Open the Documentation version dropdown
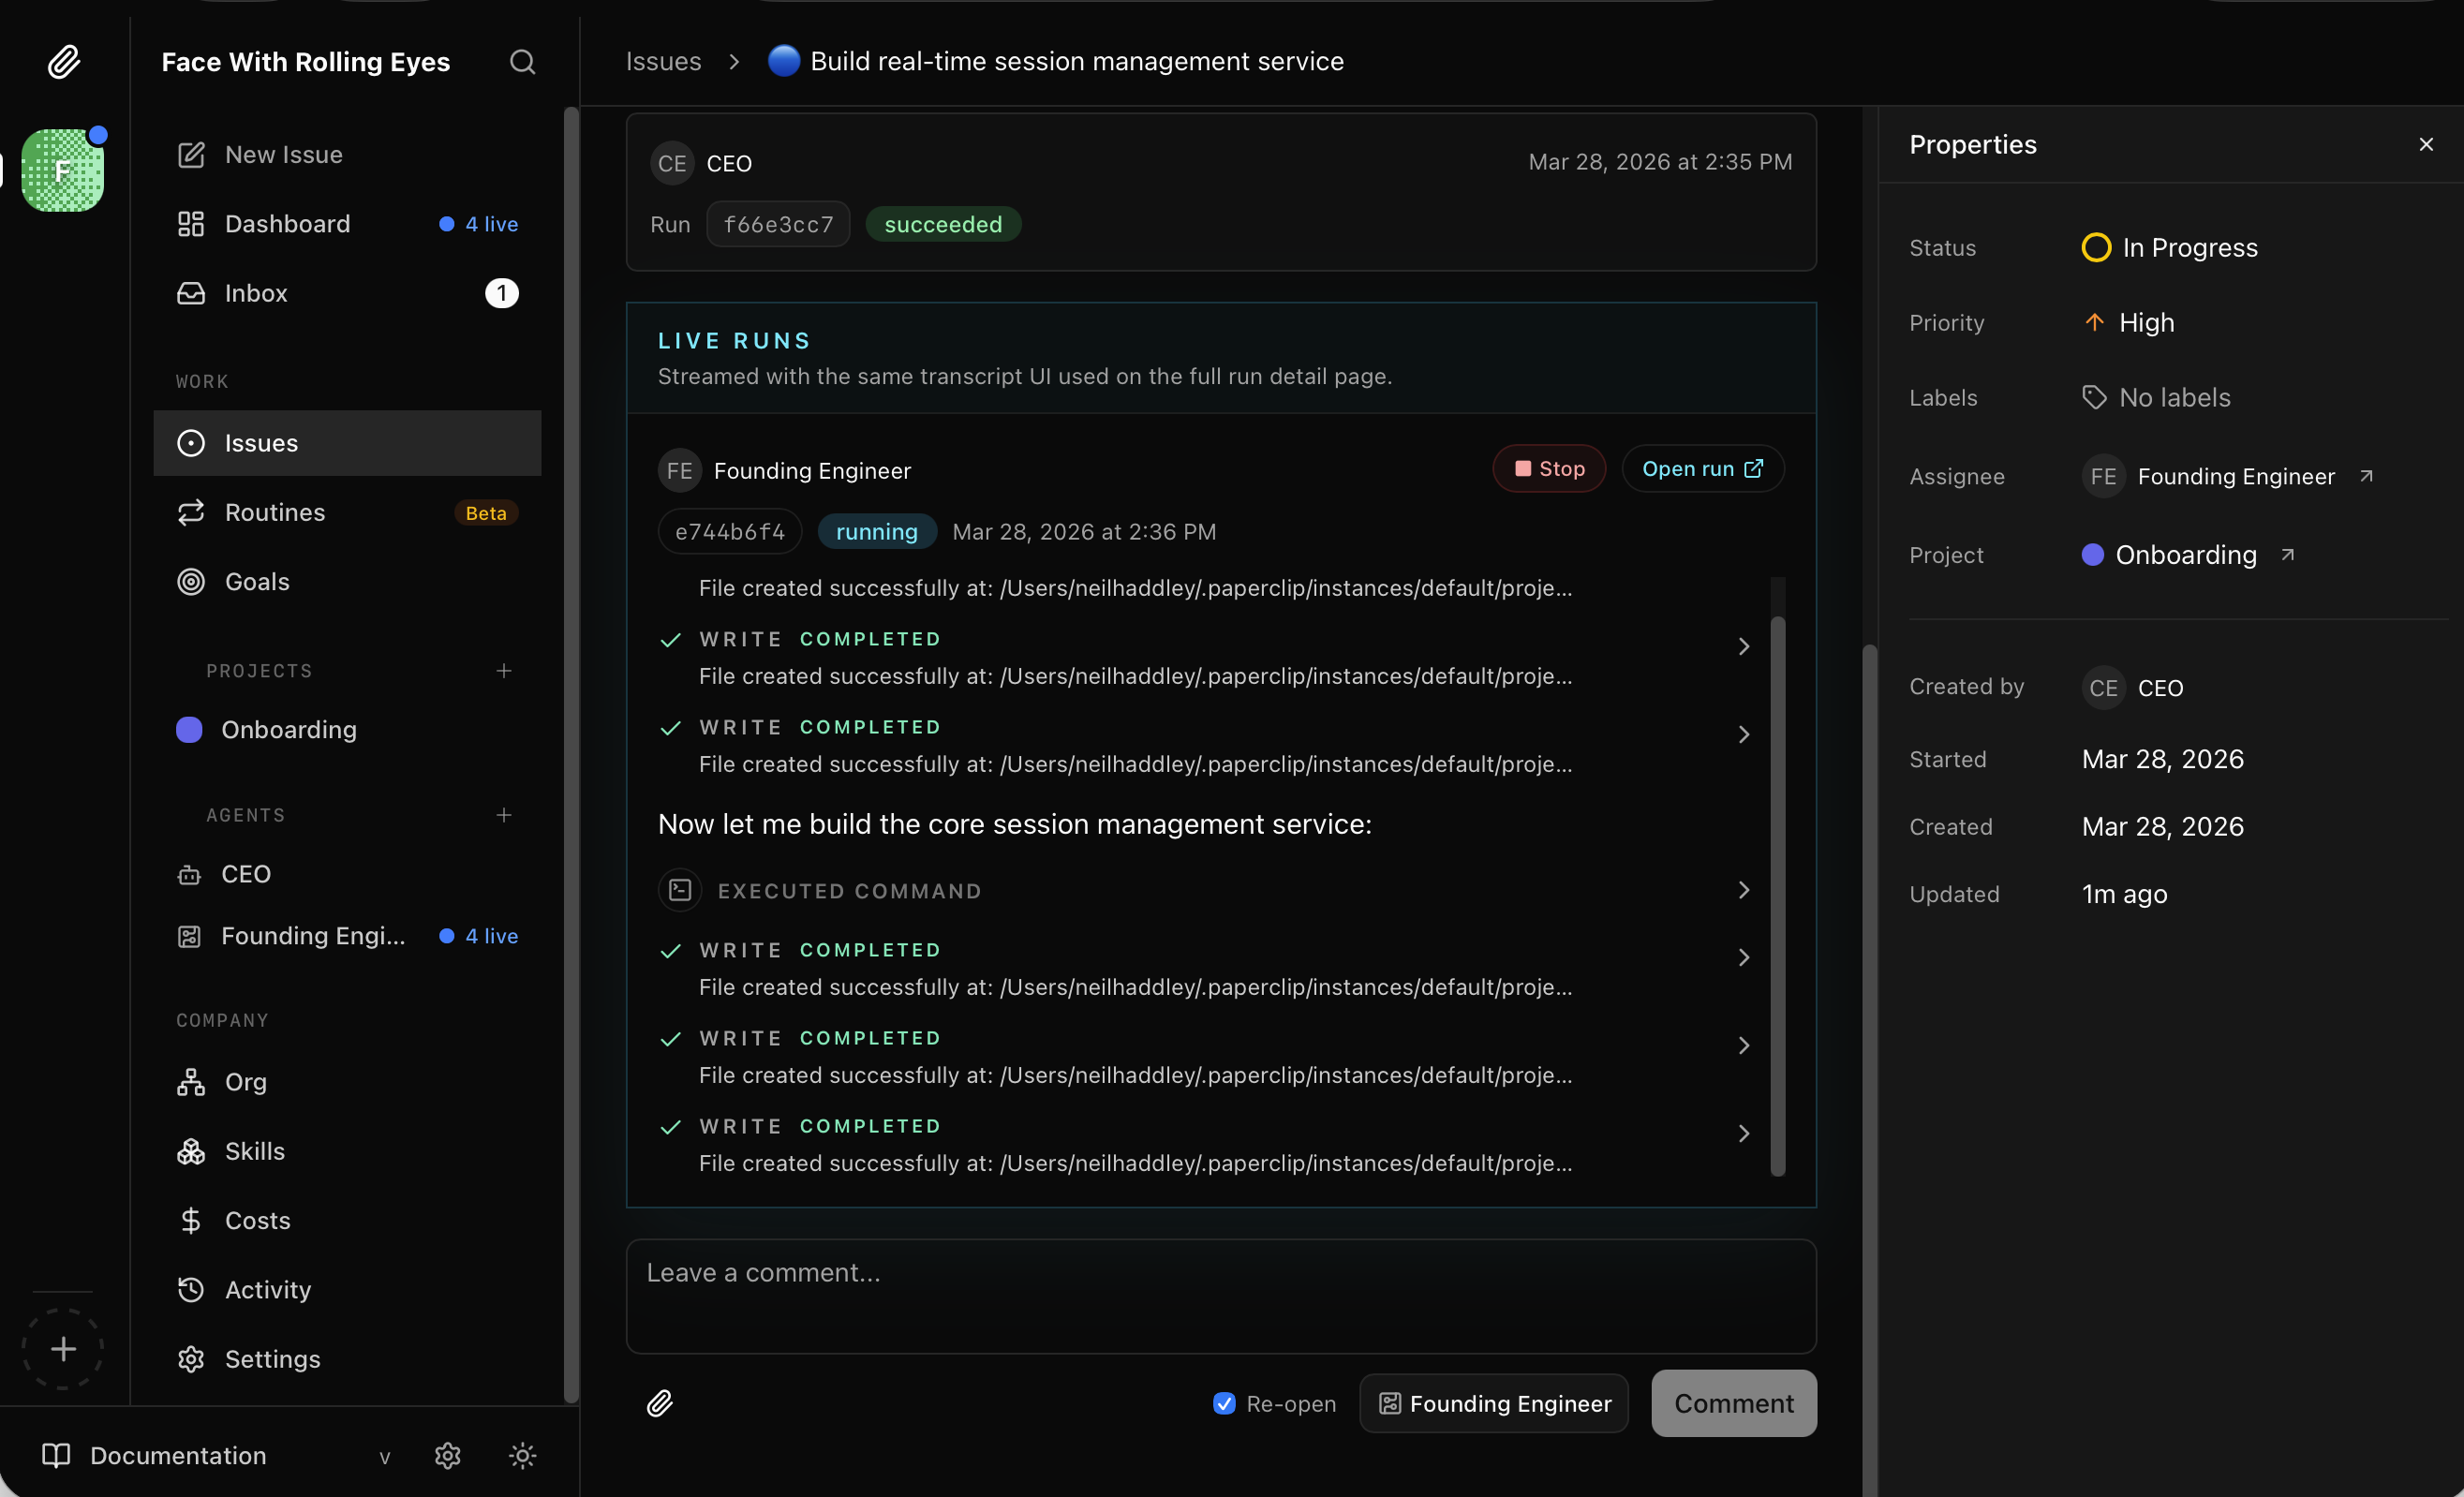 coord(384,1457)
